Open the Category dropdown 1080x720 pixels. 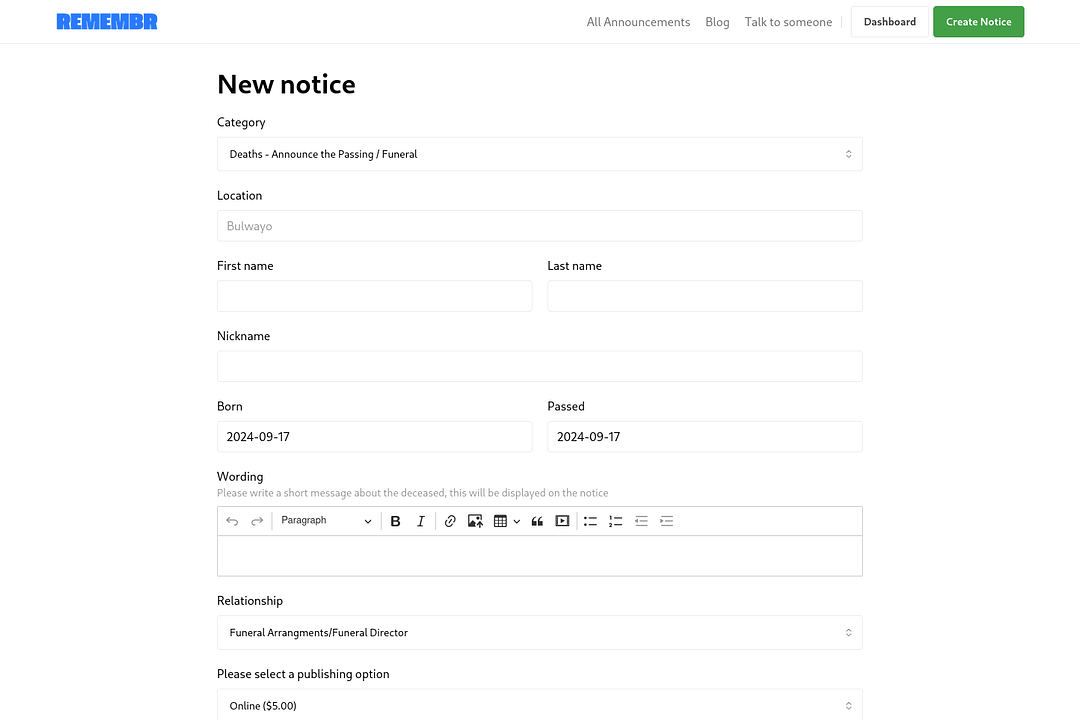[x=539, y=154]
